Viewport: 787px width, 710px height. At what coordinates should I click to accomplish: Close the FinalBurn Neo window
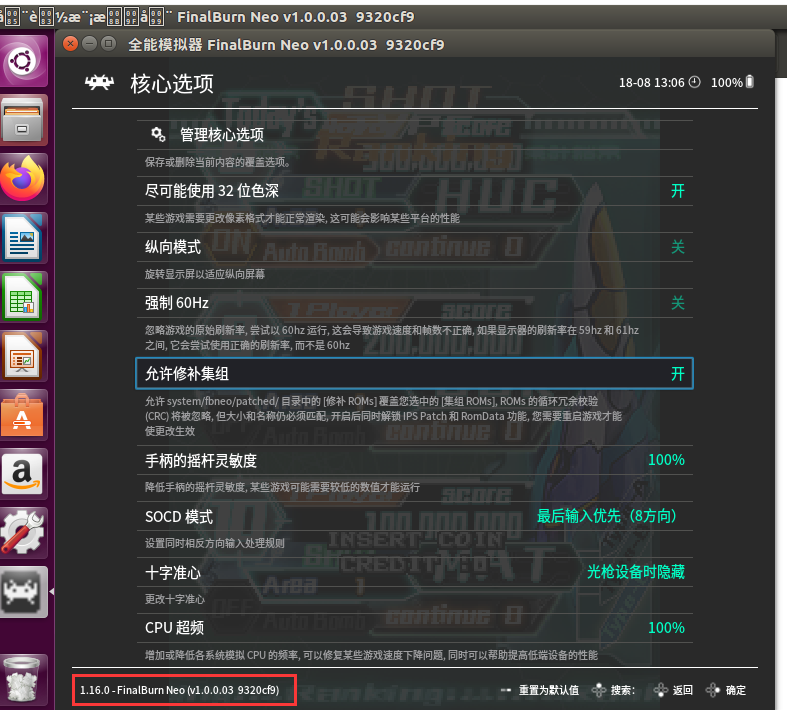[x=71, y=44]
